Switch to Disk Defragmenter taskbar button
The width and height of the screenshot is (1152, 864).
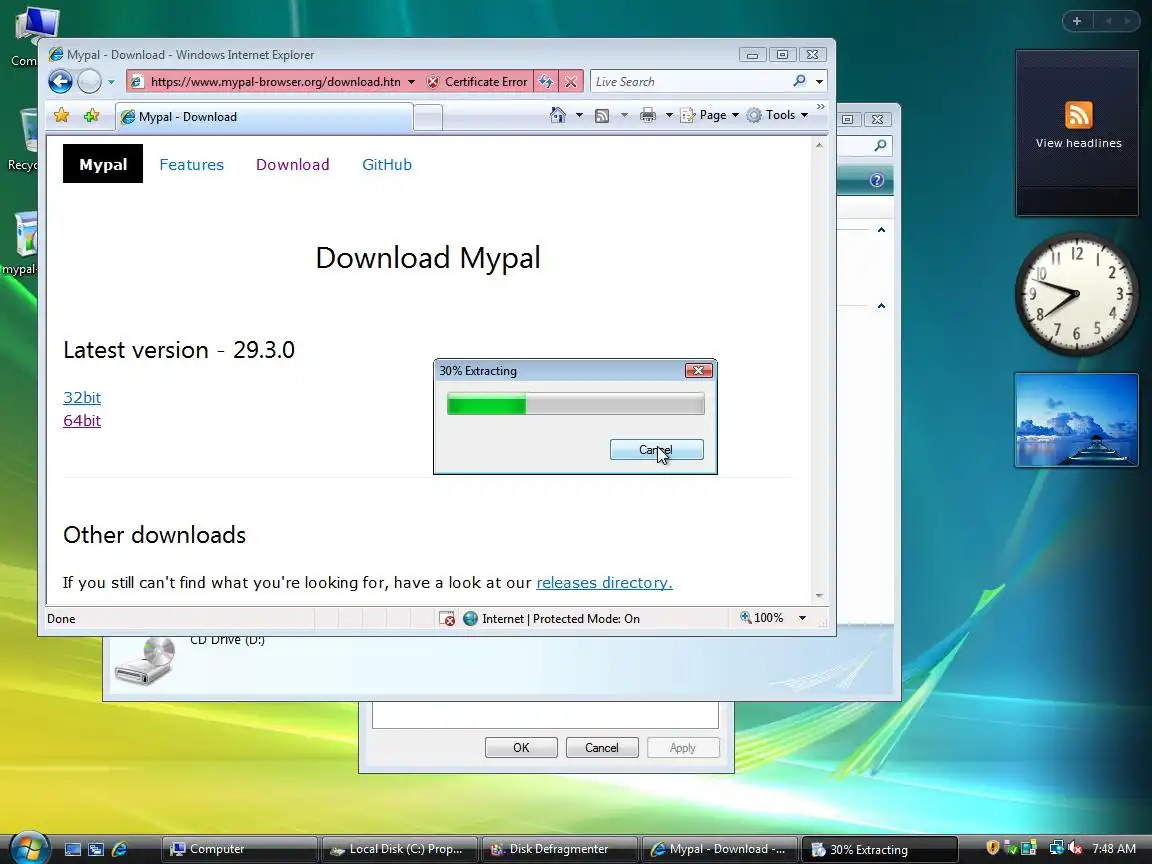pyautogui.click(x=559, y=849)
